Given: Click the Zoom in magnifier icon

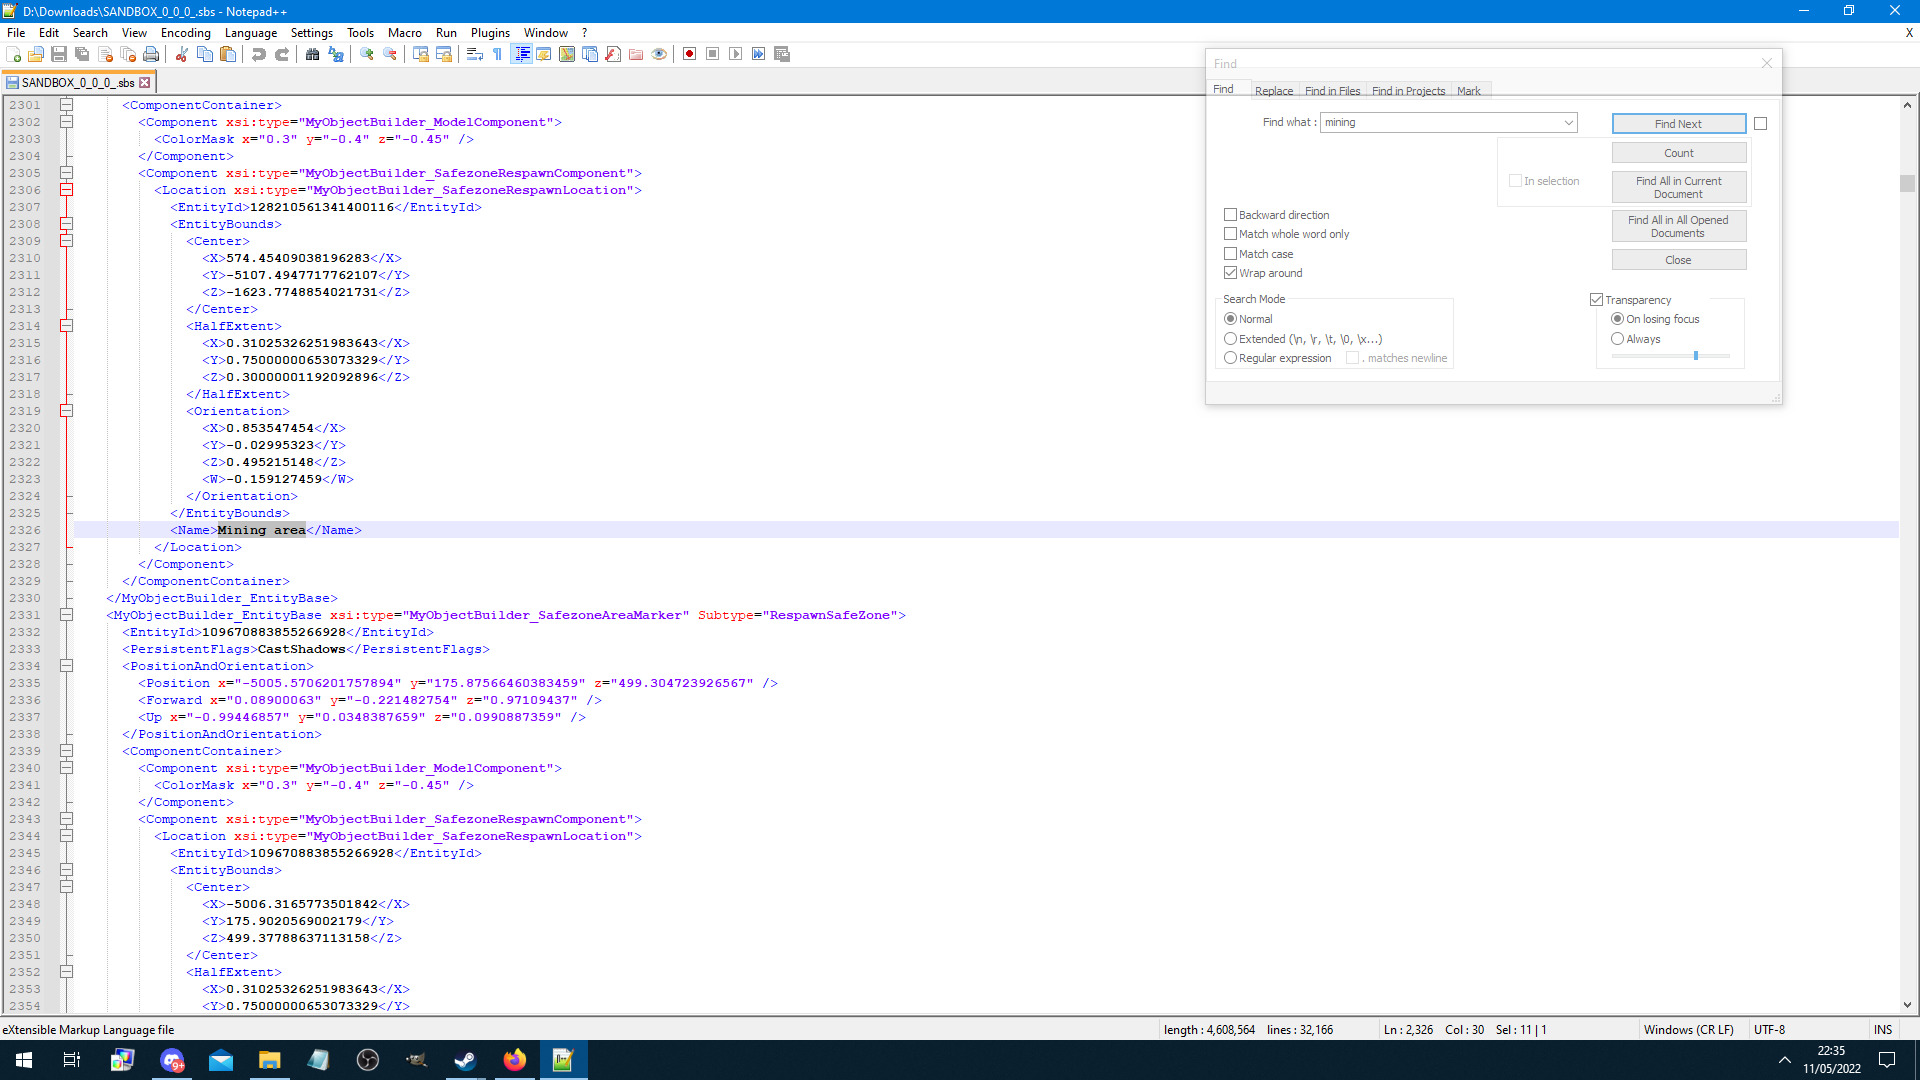Looking at the screenshot, I should [x=367, y=54].
